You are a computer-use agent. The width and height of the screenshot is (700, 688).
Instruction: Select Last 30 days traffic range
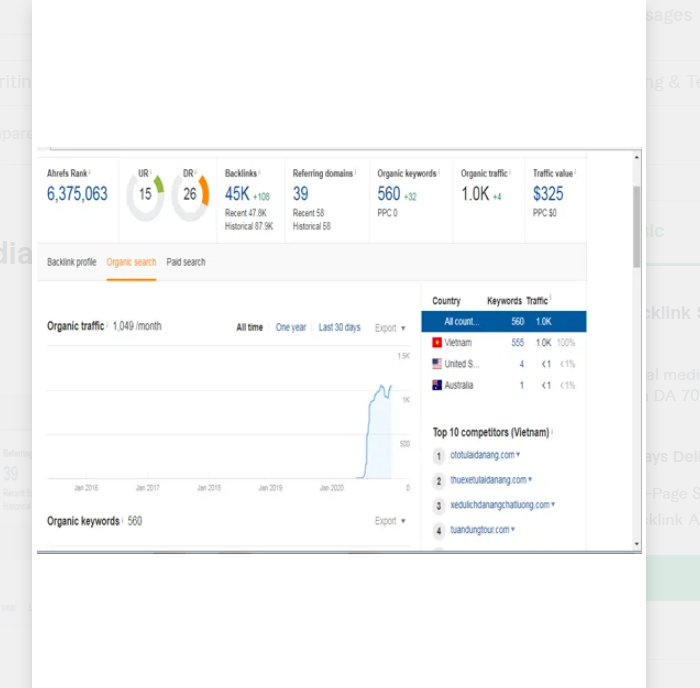(339, 327)
